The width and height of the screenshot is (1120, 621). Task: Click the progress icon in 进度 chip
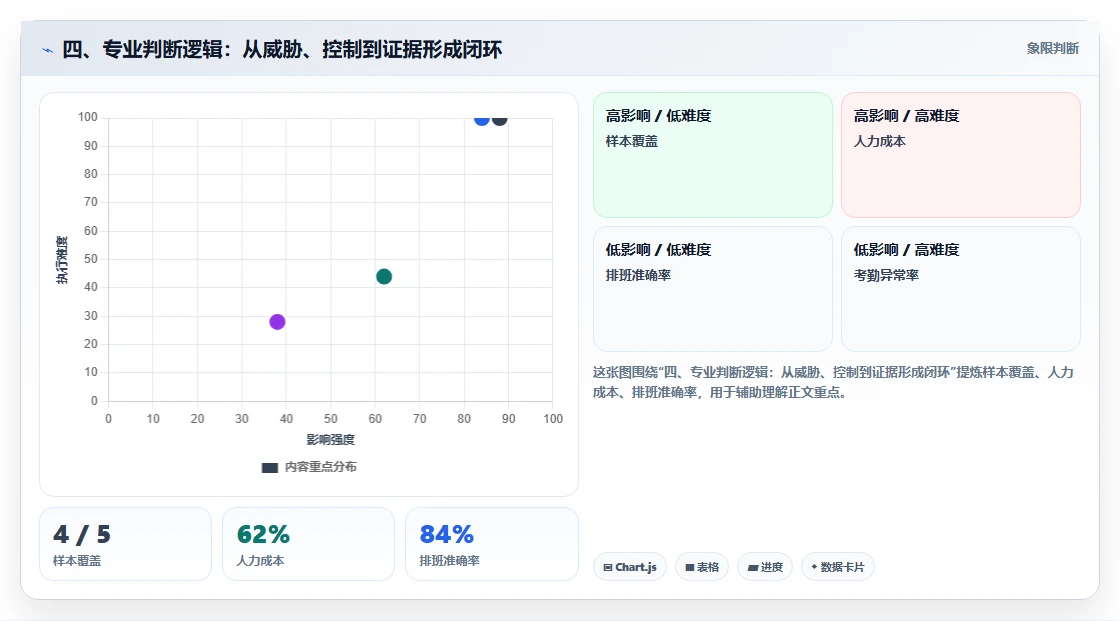point(753,568)
